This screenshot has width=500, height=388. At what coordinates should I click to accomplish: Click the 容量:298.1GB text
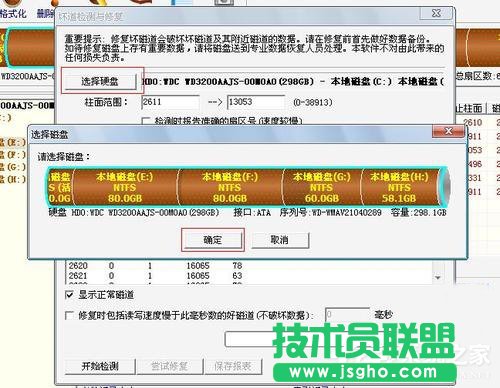419,212
